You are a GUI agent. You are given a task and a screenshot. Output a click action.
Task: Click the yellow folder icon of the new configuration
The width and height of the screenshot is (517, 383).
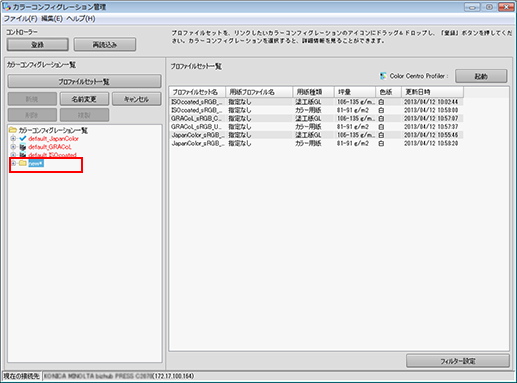23,163
